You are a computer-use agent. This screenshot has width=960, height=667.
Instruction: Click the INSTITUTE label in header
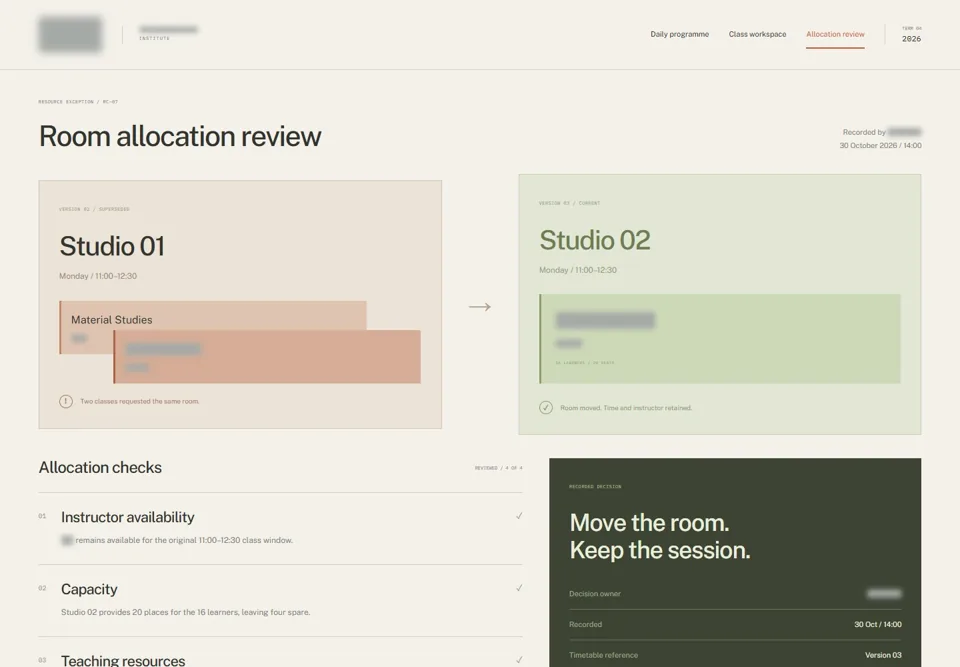[x=154, y=39]
